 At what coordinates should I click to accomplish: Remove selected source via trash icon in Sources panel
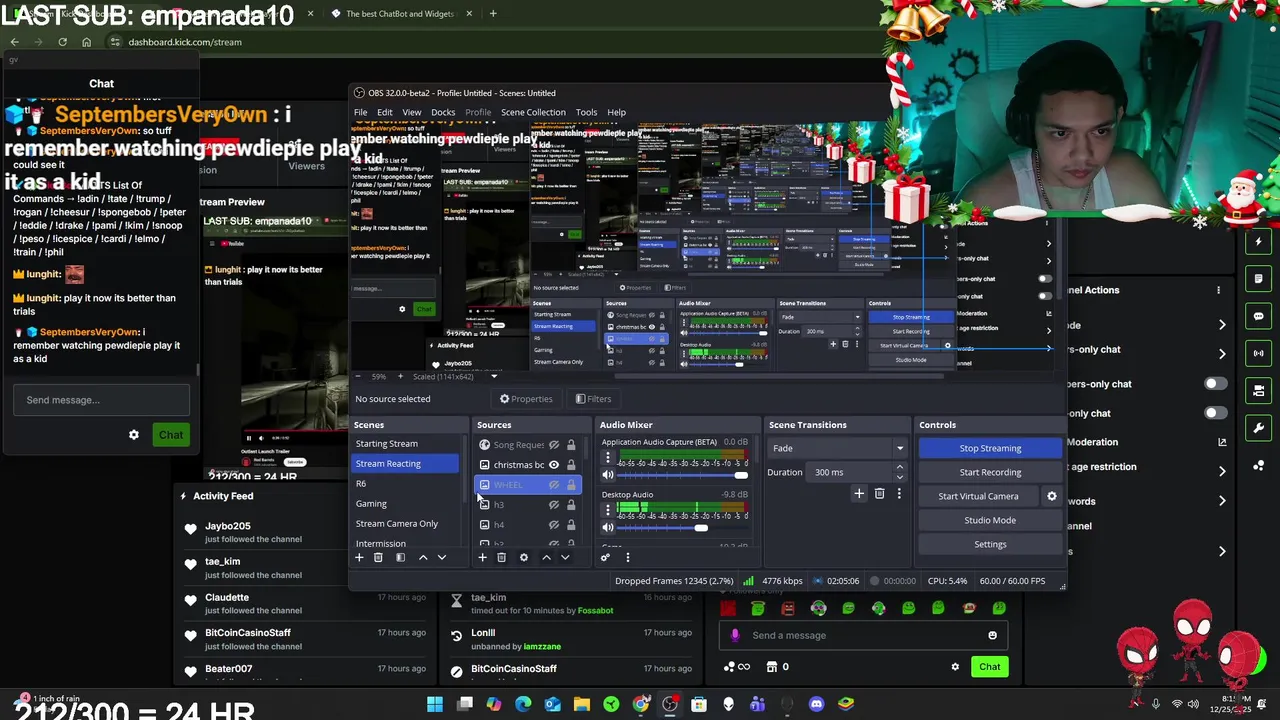501,557
